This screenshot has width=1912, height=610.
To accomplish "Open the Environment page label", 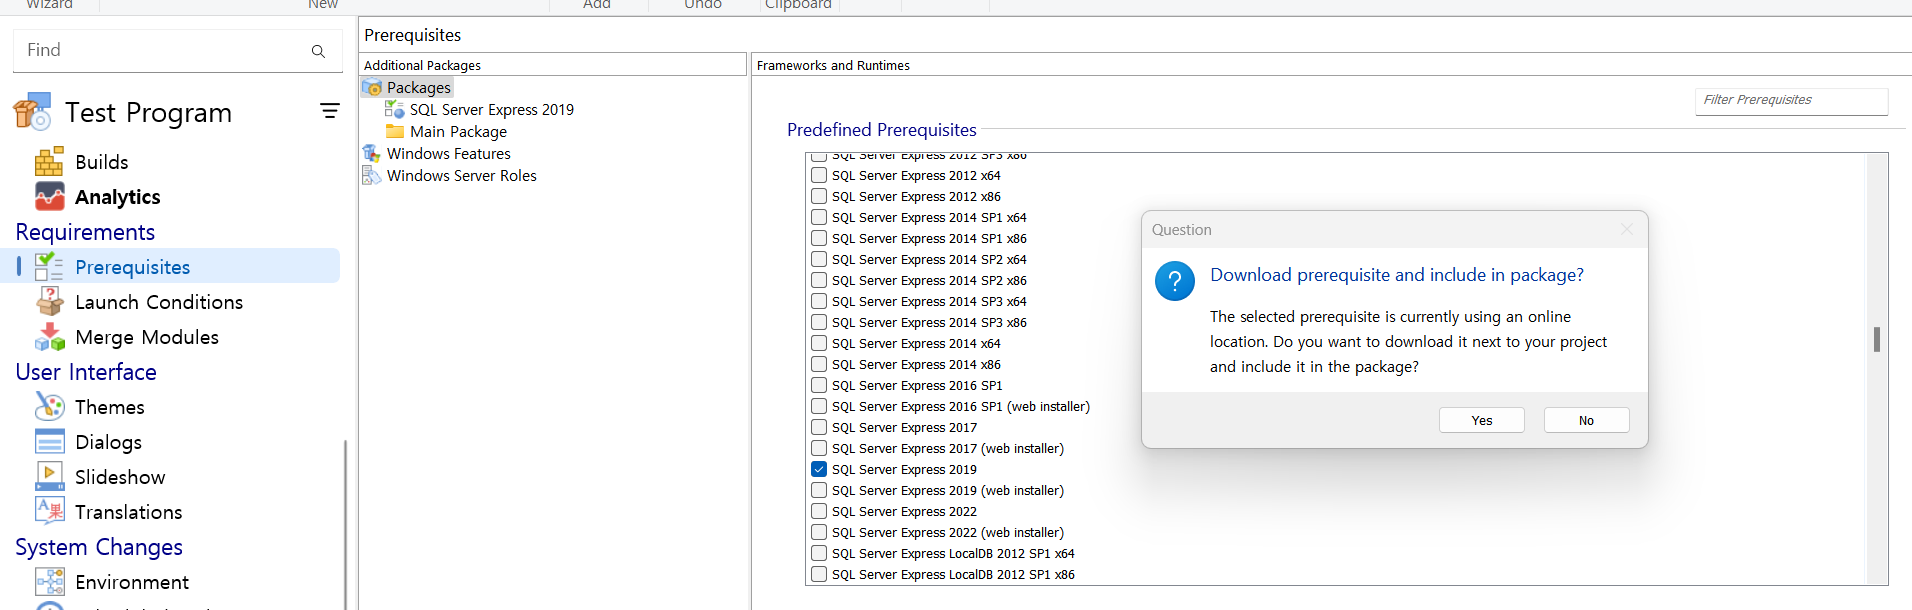I will pyautogui.click(x=132, y=582).
